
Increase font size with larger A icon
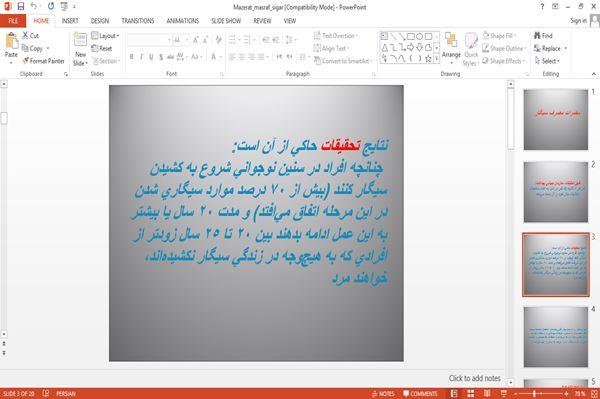[x=196, y=40]
